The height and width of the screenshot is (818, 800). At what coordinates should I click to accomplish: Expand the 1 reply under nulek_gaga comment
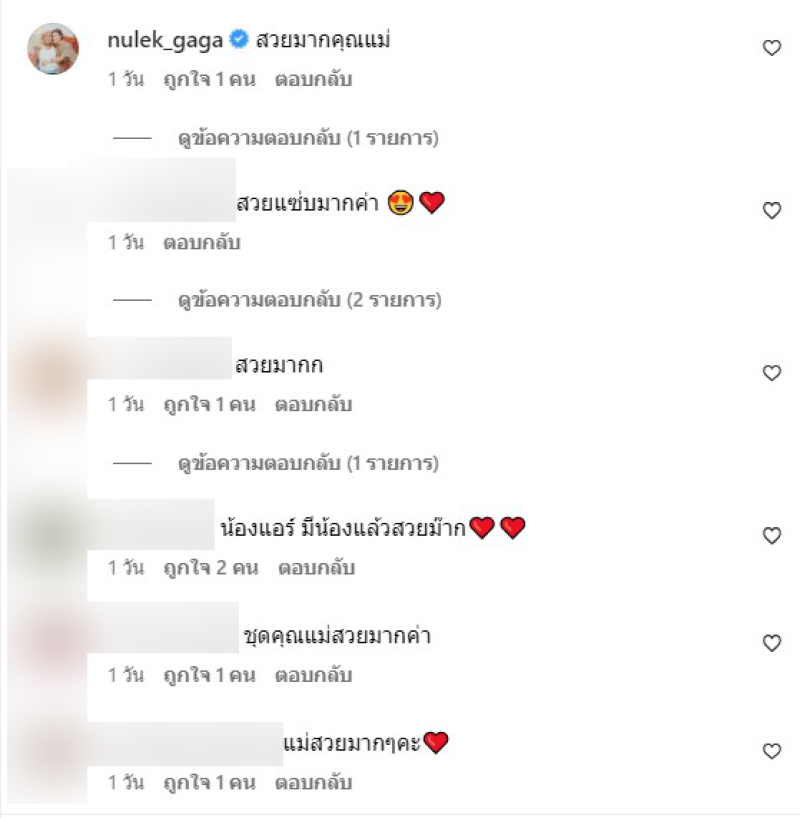pos(308,138)
